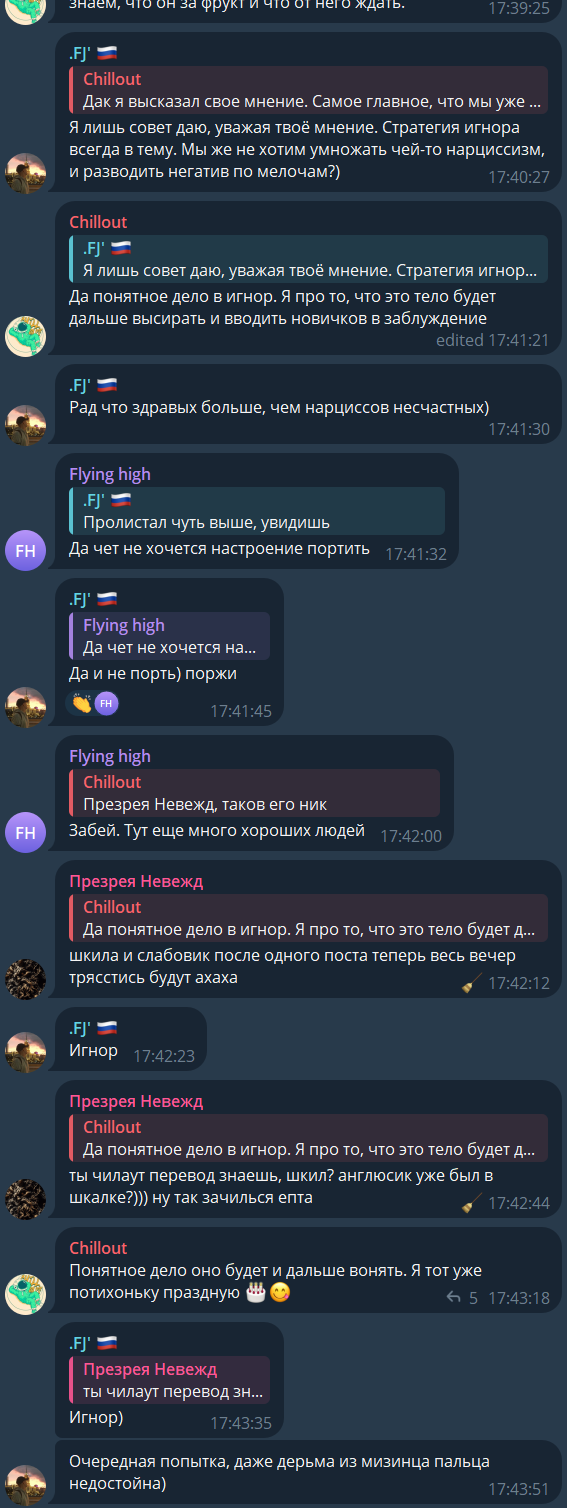Click Chillout's green avatar next to 17:41:21 message
Image resolution: width=567 pixels, height=1508 pixels.
(25, 335)
